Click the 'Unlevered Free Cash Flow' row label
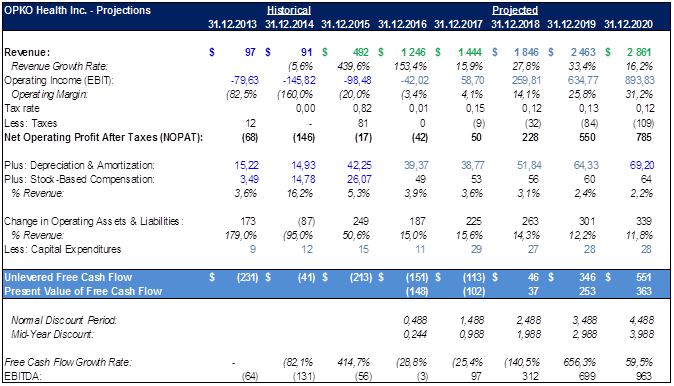 pyautogui.click(x=68, y=277)
